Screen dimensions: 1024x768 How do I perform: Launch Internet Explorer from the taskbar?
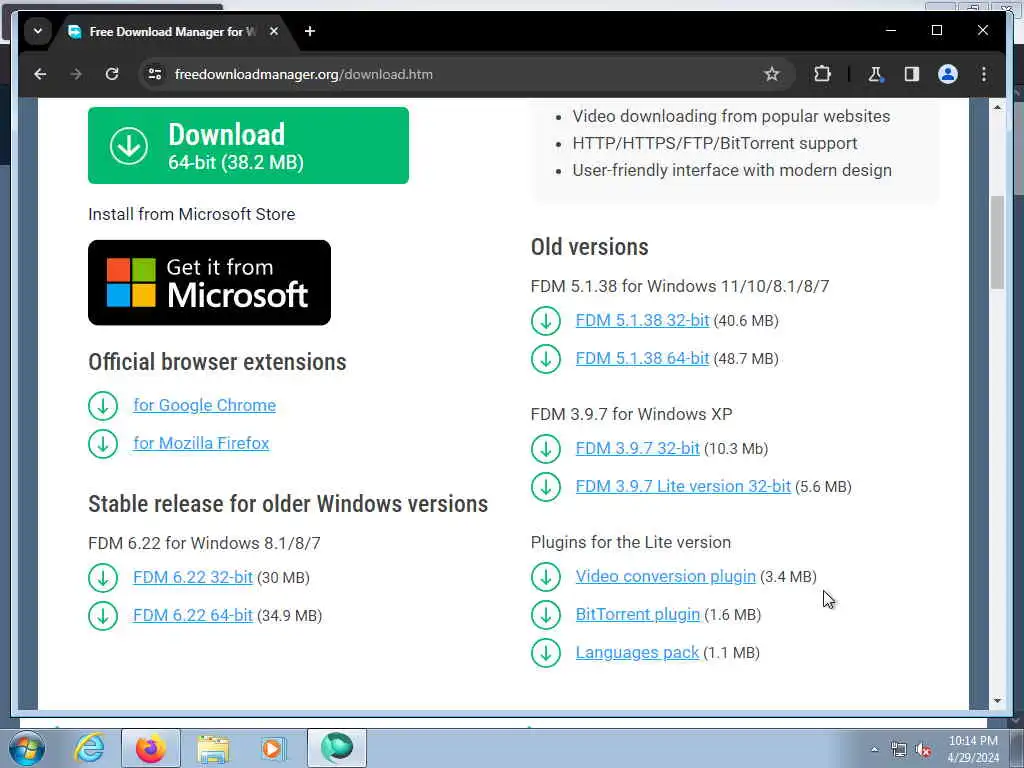point(89,748)
